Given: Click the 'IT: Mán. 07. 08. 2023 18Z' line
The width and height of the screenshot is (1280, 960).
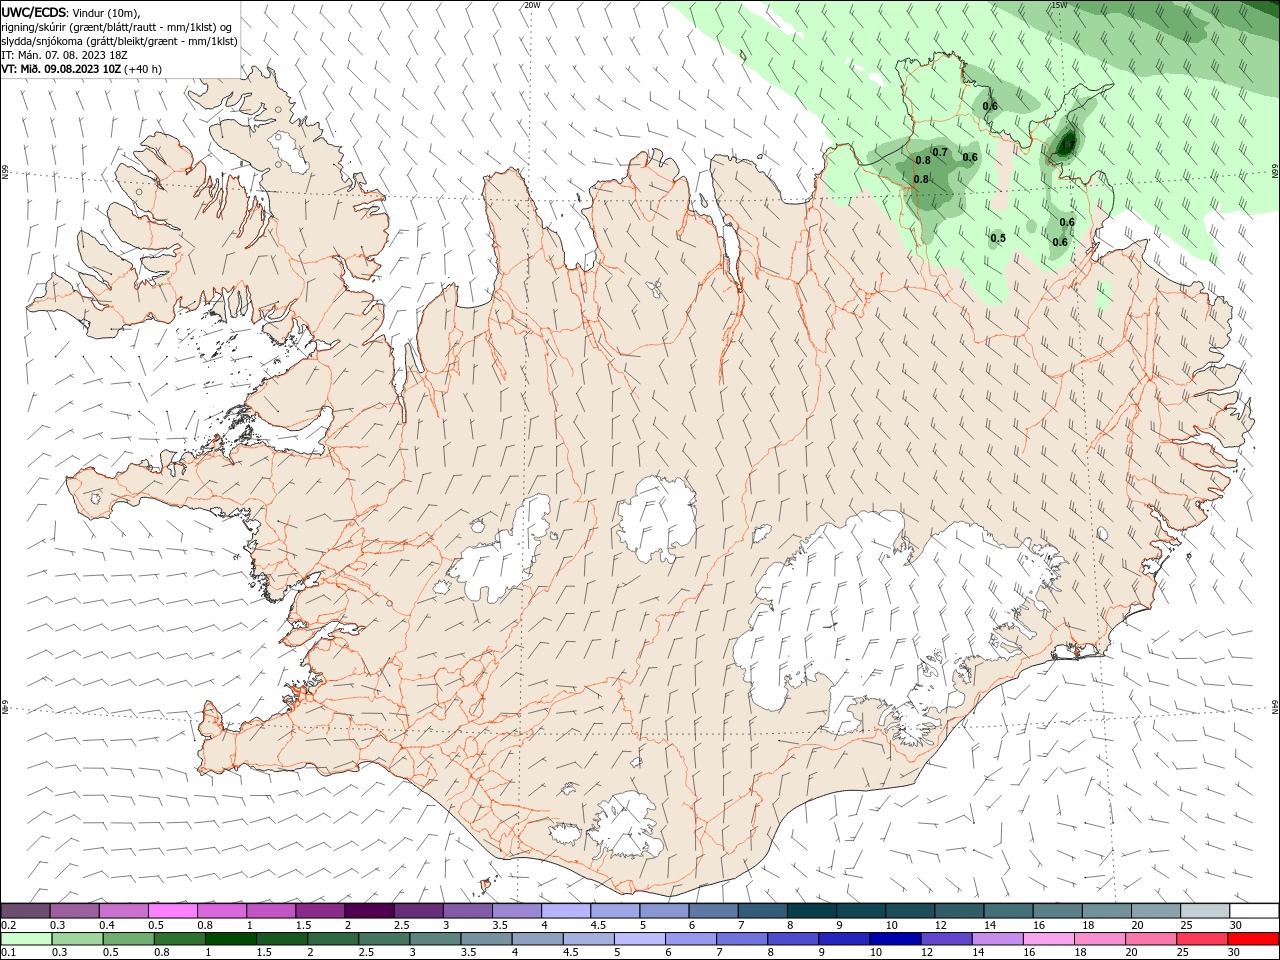Looking at the screenshot, I should click(x=63, y=55).
